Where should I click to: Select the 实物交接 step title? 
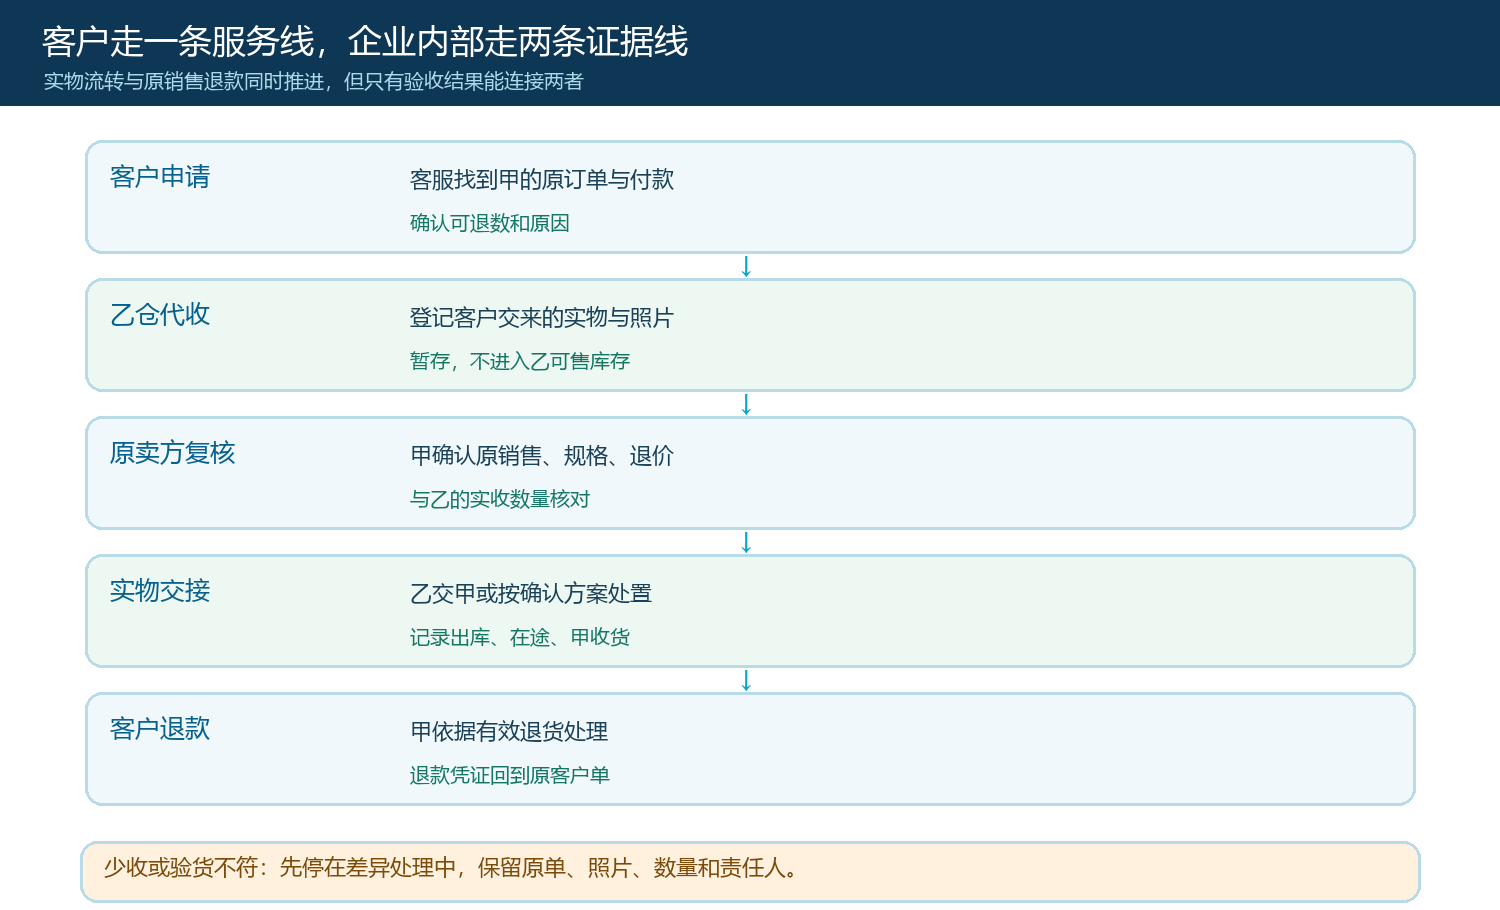(x=160, y=591)
